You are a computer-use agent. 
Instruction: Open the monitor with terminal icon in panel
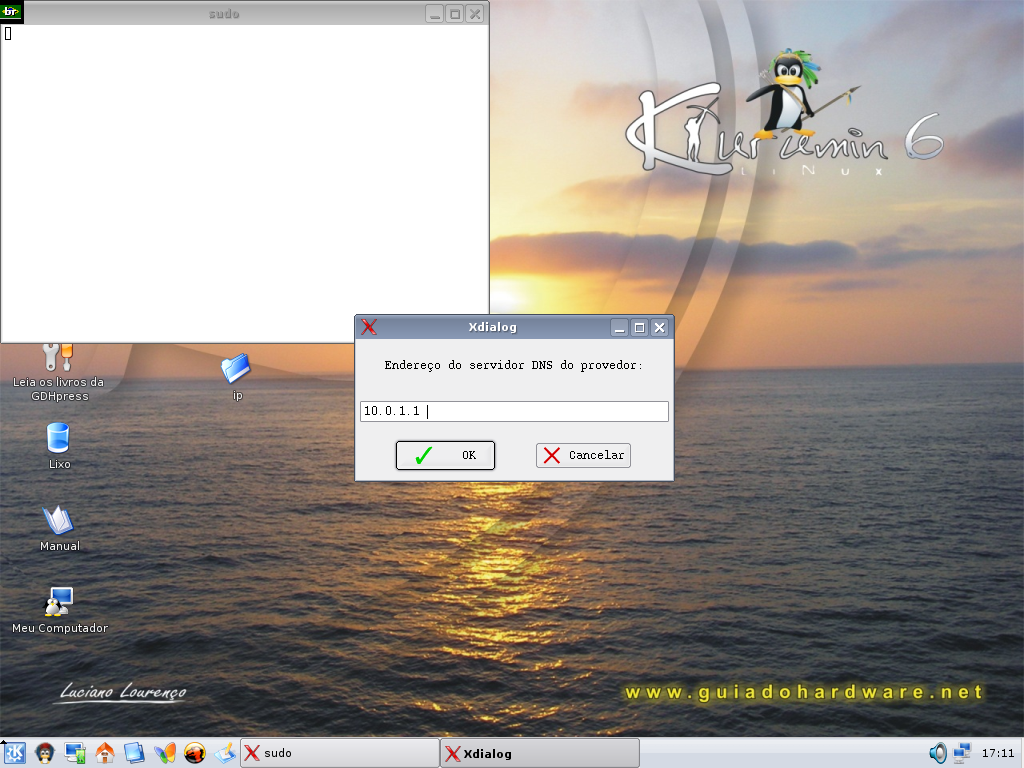[x=74, y=753]
